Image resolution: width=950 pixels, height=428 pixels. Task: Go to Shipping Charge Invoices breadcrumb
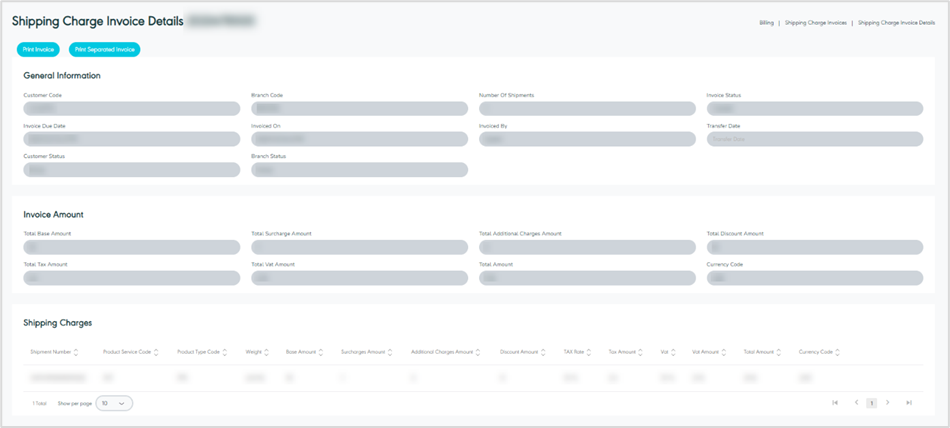point(814,21)
